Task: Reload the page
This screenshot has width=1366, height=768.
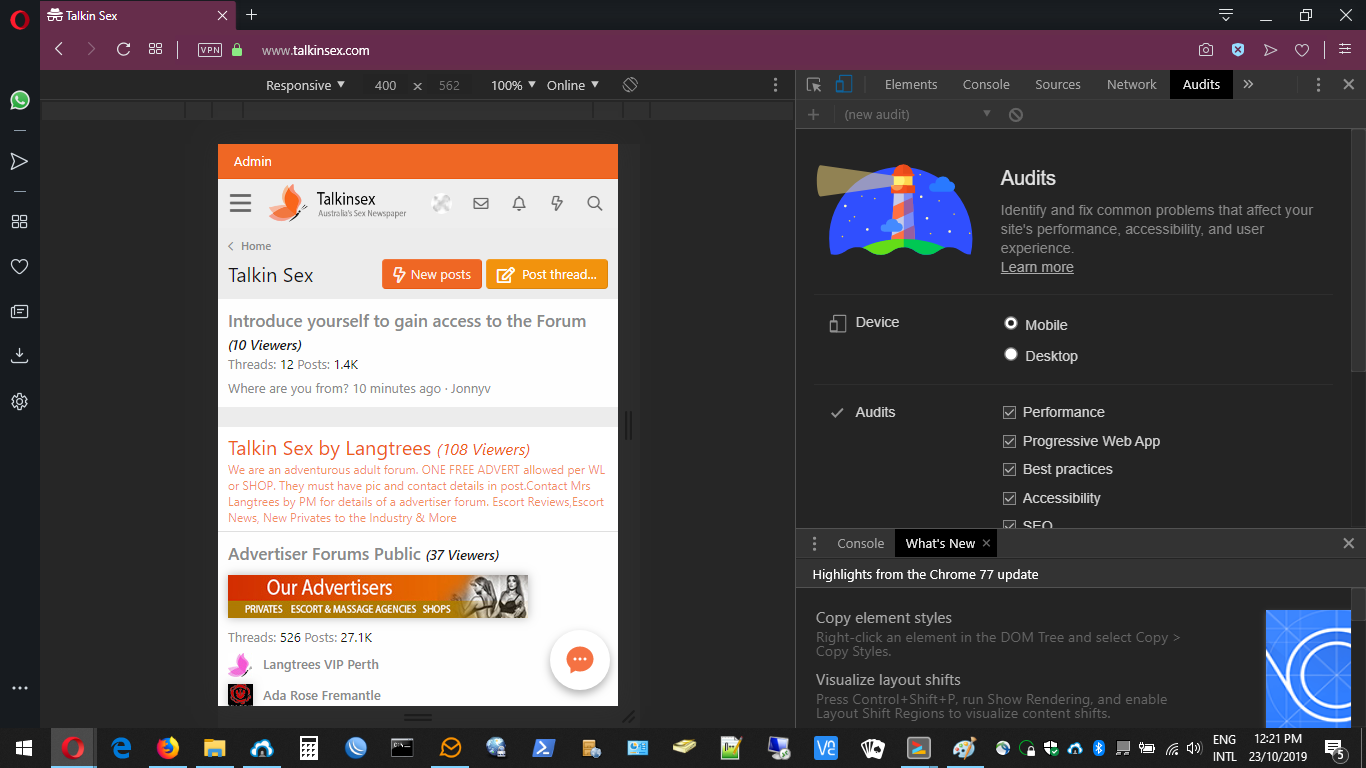Action: click(123, 49)
